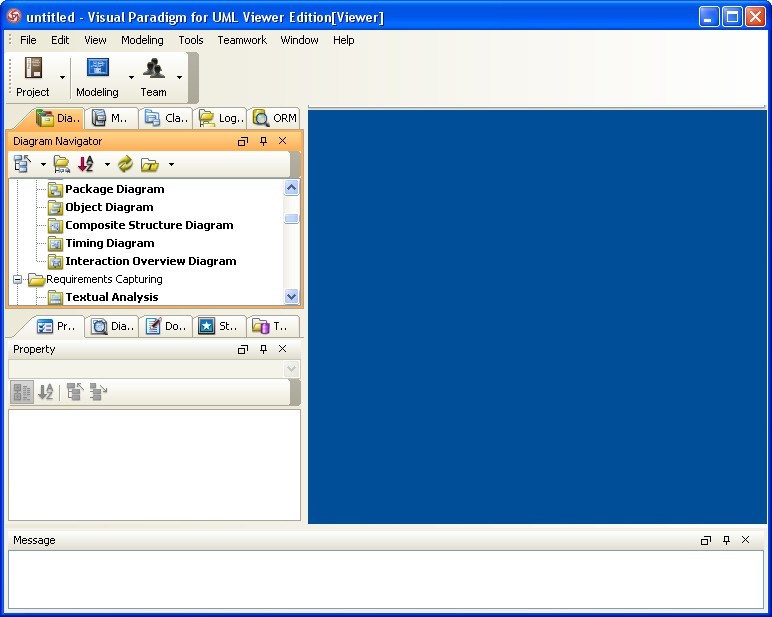Image resolution: width=772 pixels, height=617 pixels.
Task: Select the Requirements Capturing folder label
Action: click(104, 279)
